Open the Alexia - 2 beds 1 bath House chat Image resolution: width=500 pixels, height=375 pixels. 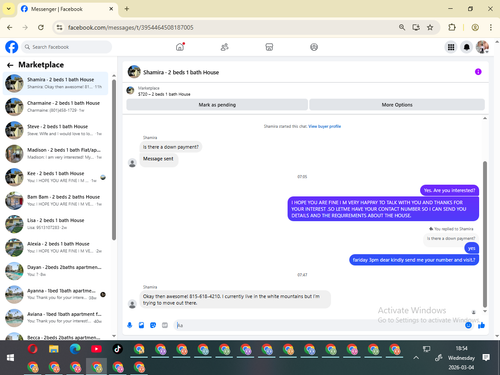click(55, 247)
